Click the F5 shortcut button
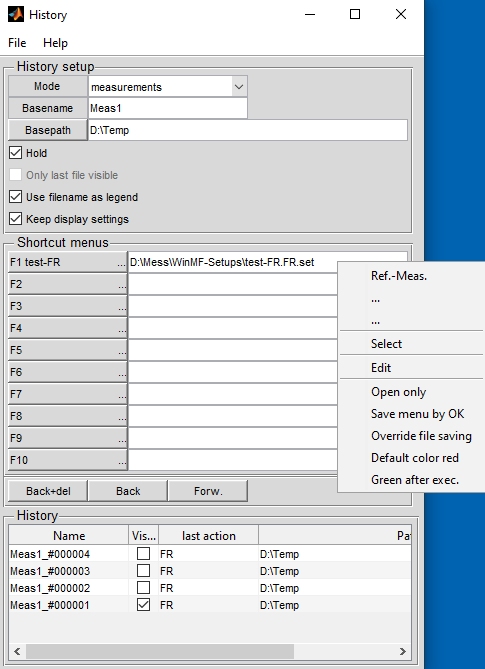 point(67,350)
